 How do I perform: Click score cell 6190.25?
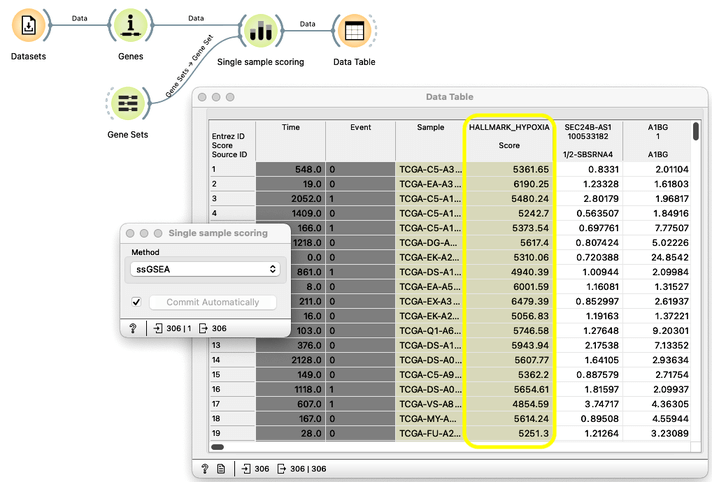coord(509,184)
